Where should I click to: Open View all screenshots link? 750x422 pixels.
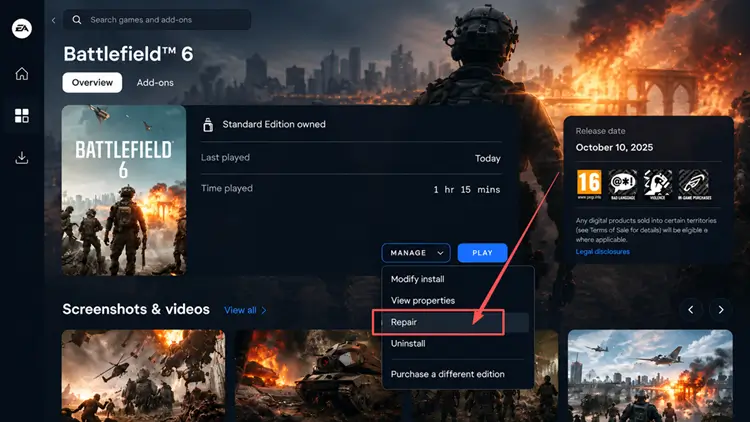245,310
